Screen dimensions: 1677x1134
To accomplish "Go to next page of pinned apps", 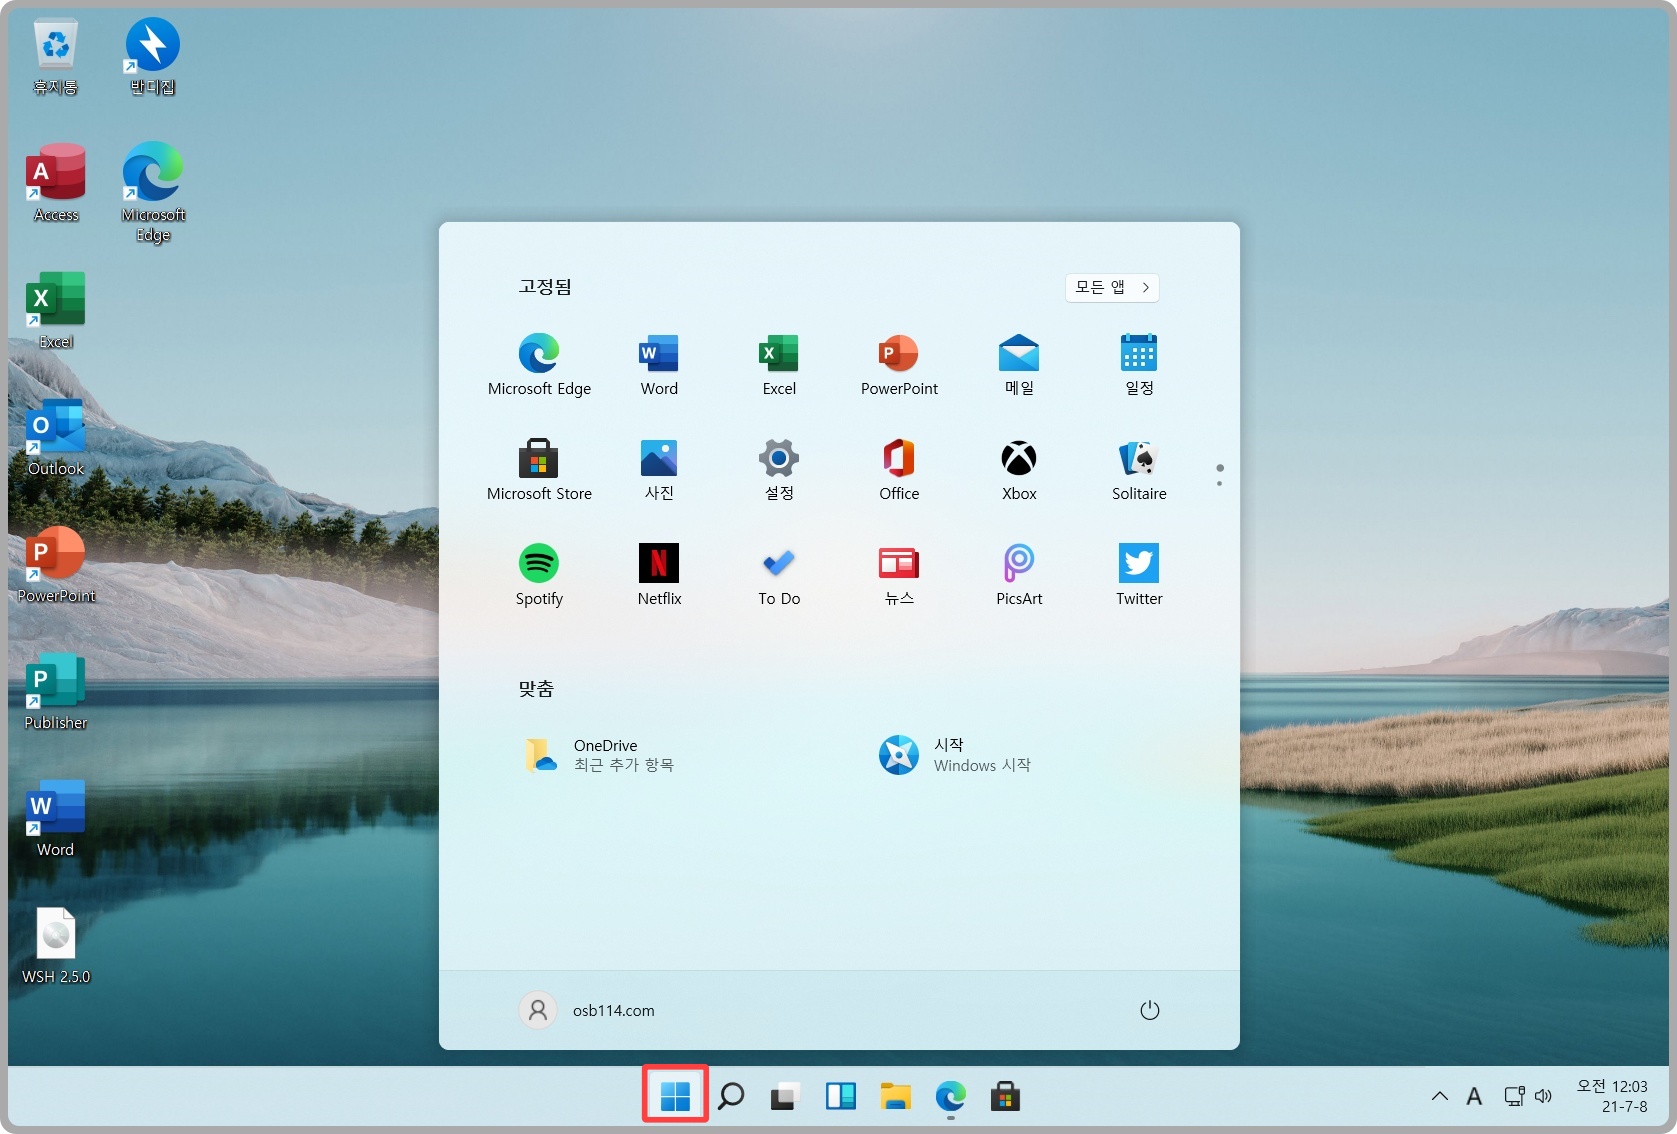I will click(x=1219, y=484).
